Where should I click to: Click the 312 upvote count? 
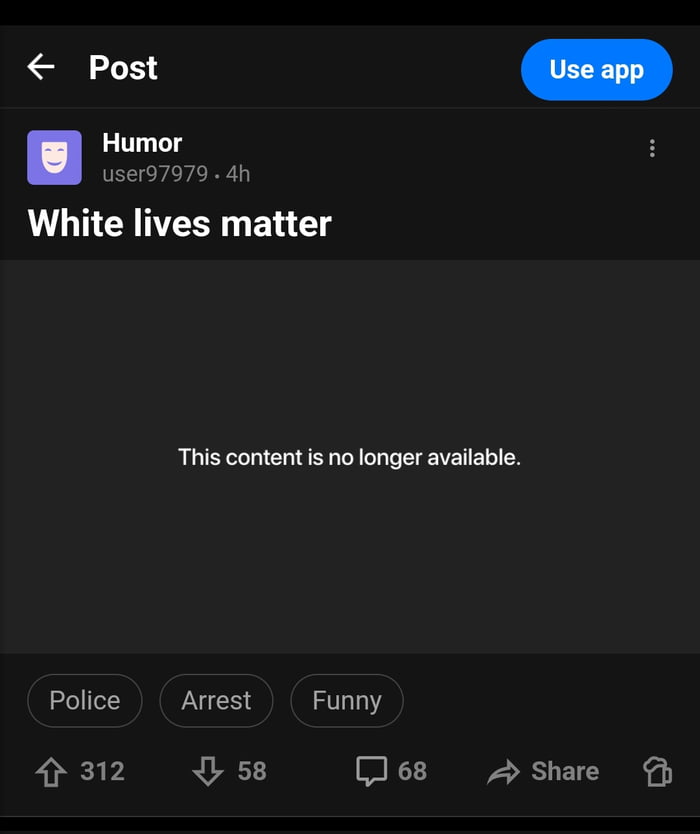point(103,771)
